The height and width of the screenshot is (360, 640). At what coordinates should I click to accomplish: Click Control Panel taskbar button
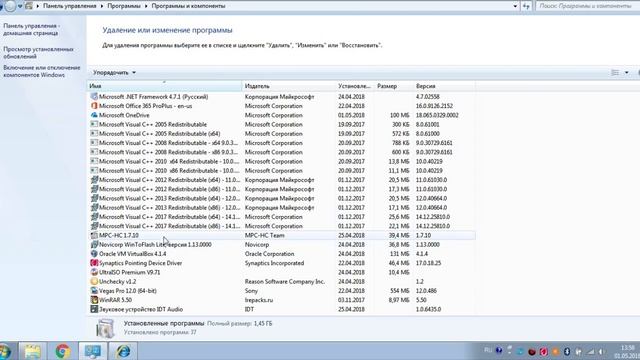93,351
